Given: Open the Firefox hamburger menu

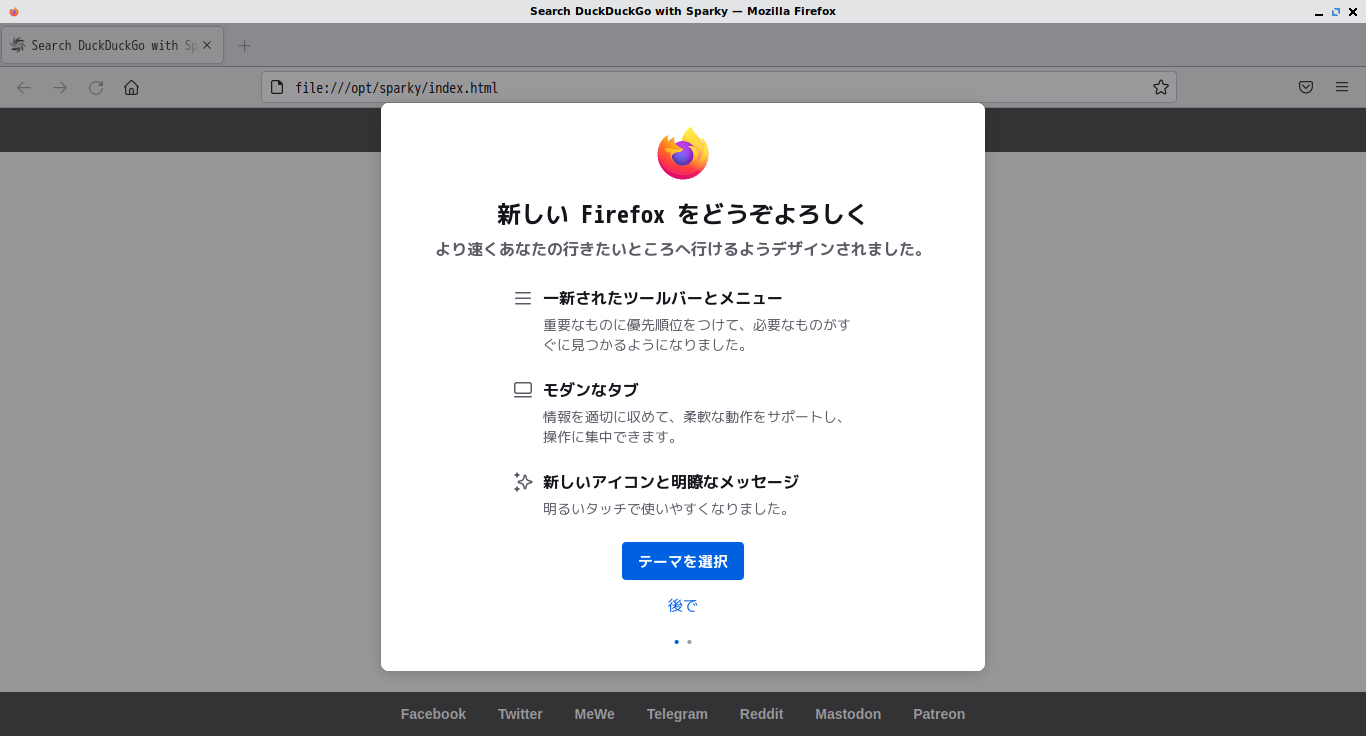Looking at the screenshot, I should pyautogui.click(x=1342, y=88).
